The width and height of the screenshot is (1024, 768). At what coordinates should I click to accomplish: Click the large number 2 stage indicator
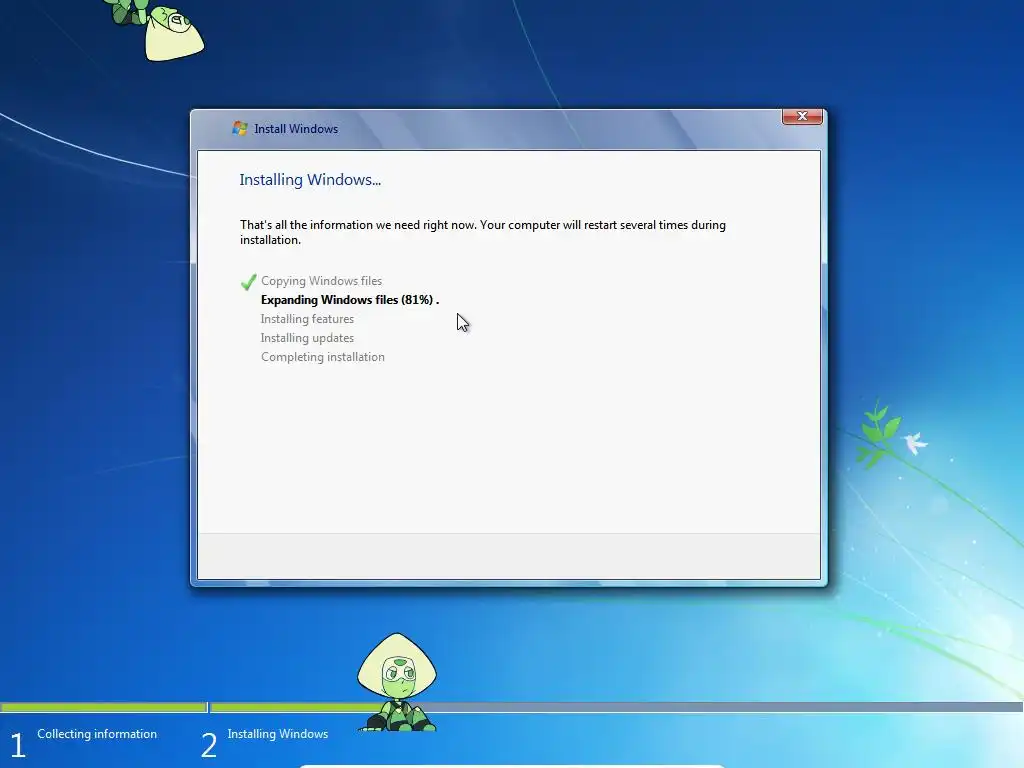[209, 745]
